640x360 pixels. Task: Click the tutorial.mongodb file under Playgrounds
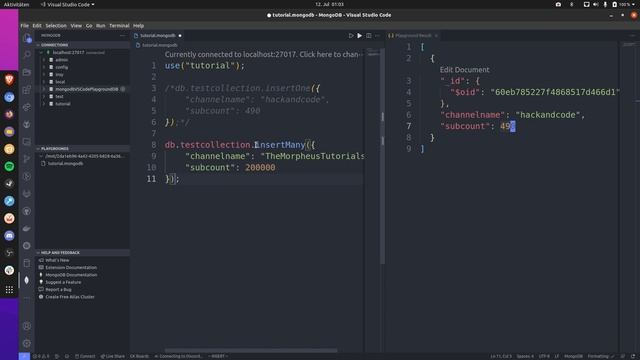click(x=65, y=163)
